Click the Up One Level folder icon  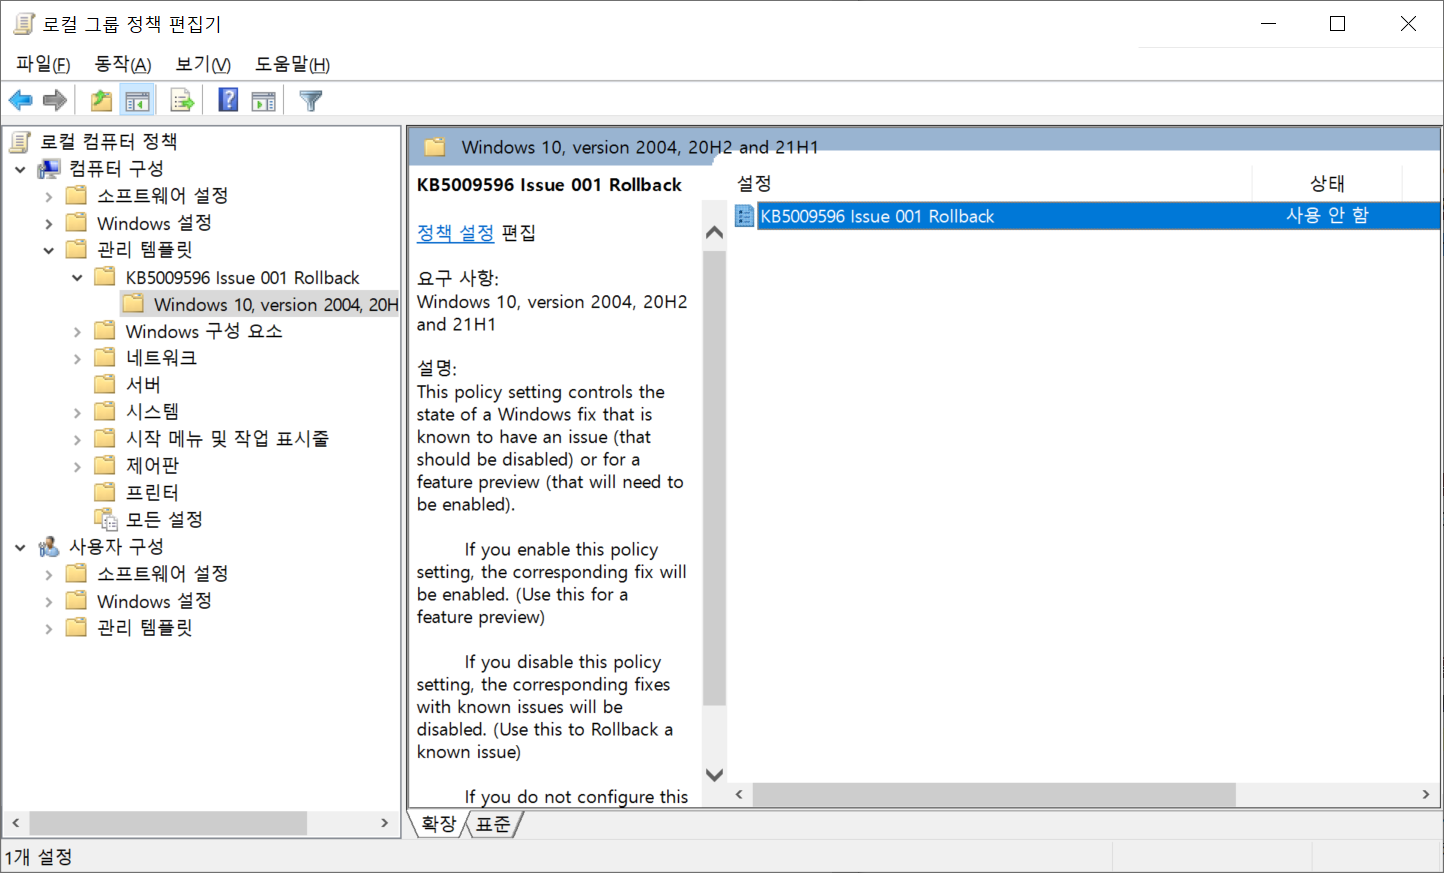coord(101,100)
